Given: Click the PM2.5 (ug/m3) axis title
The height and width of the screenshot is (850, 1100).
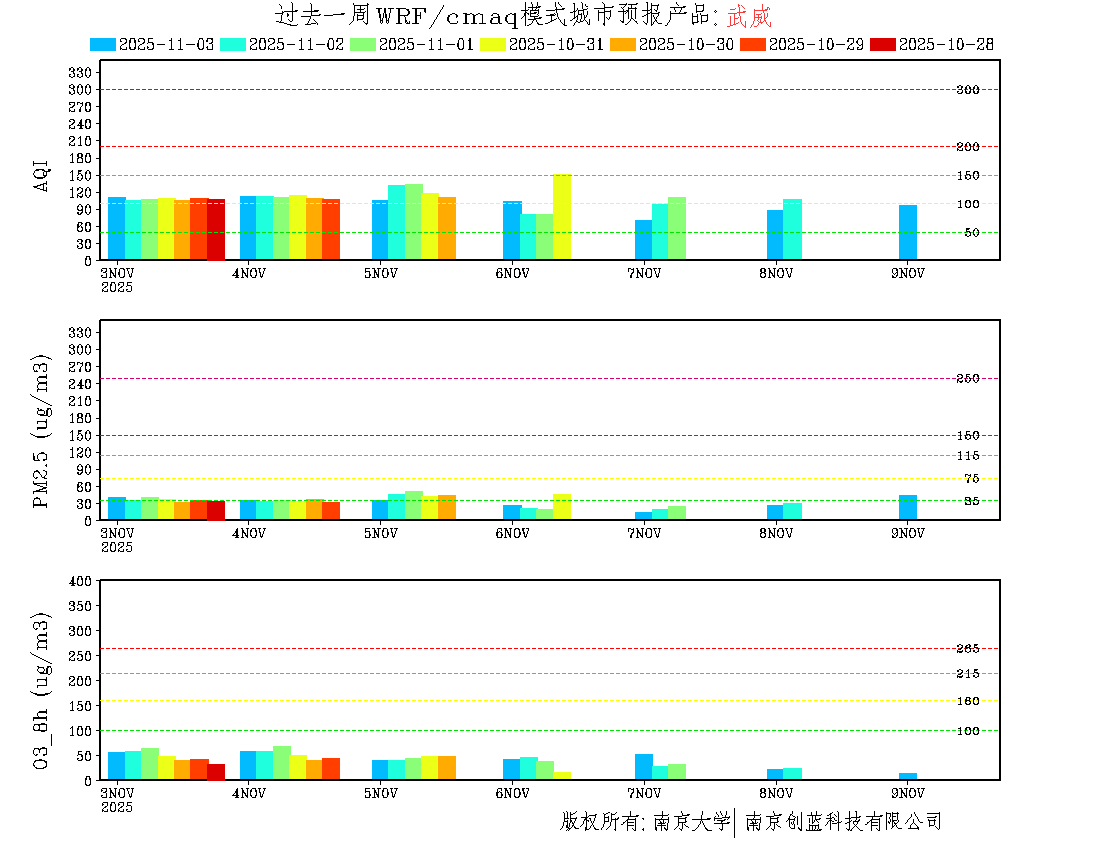Looking at the screenshot, I should pos(42,431).
